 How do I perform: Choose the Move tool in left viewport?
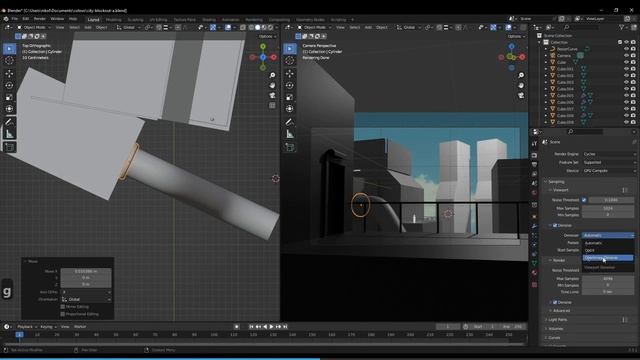tap(9, 74)
